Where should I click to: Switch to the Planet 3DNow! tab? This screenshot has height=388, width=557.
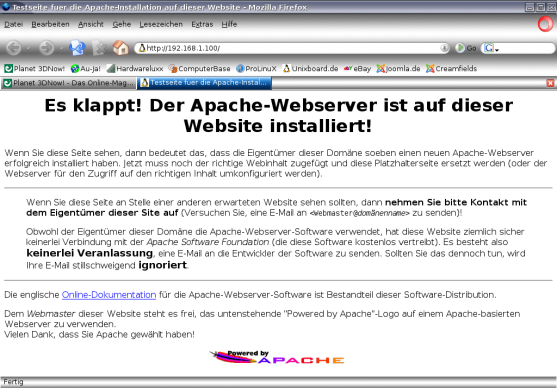[x=68, y=83]
